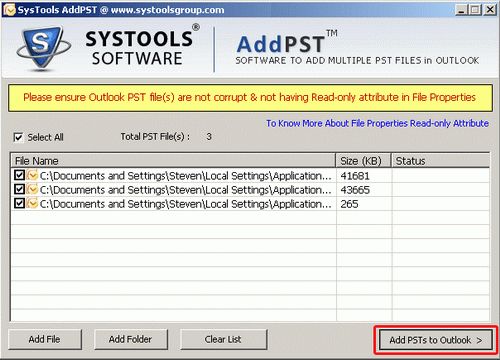Uncheck the file with size 43665
The height and width of the screenshot is (360, 500).
coord(19,189)
